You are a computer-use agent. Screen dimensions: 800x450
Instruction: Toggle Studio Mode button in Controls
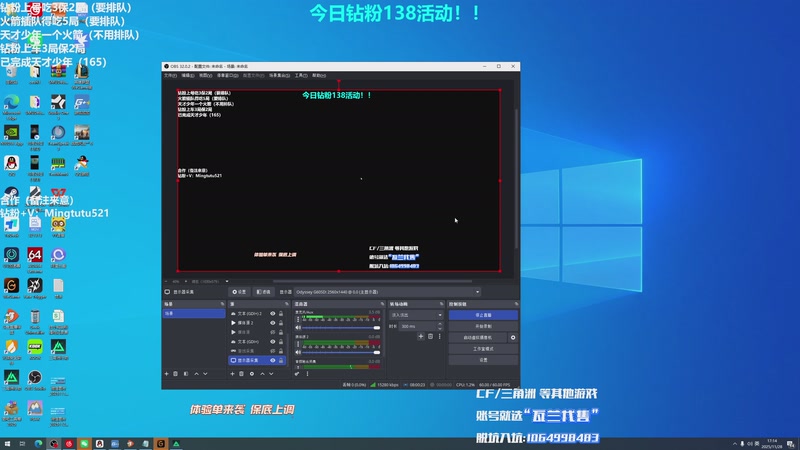483,349
